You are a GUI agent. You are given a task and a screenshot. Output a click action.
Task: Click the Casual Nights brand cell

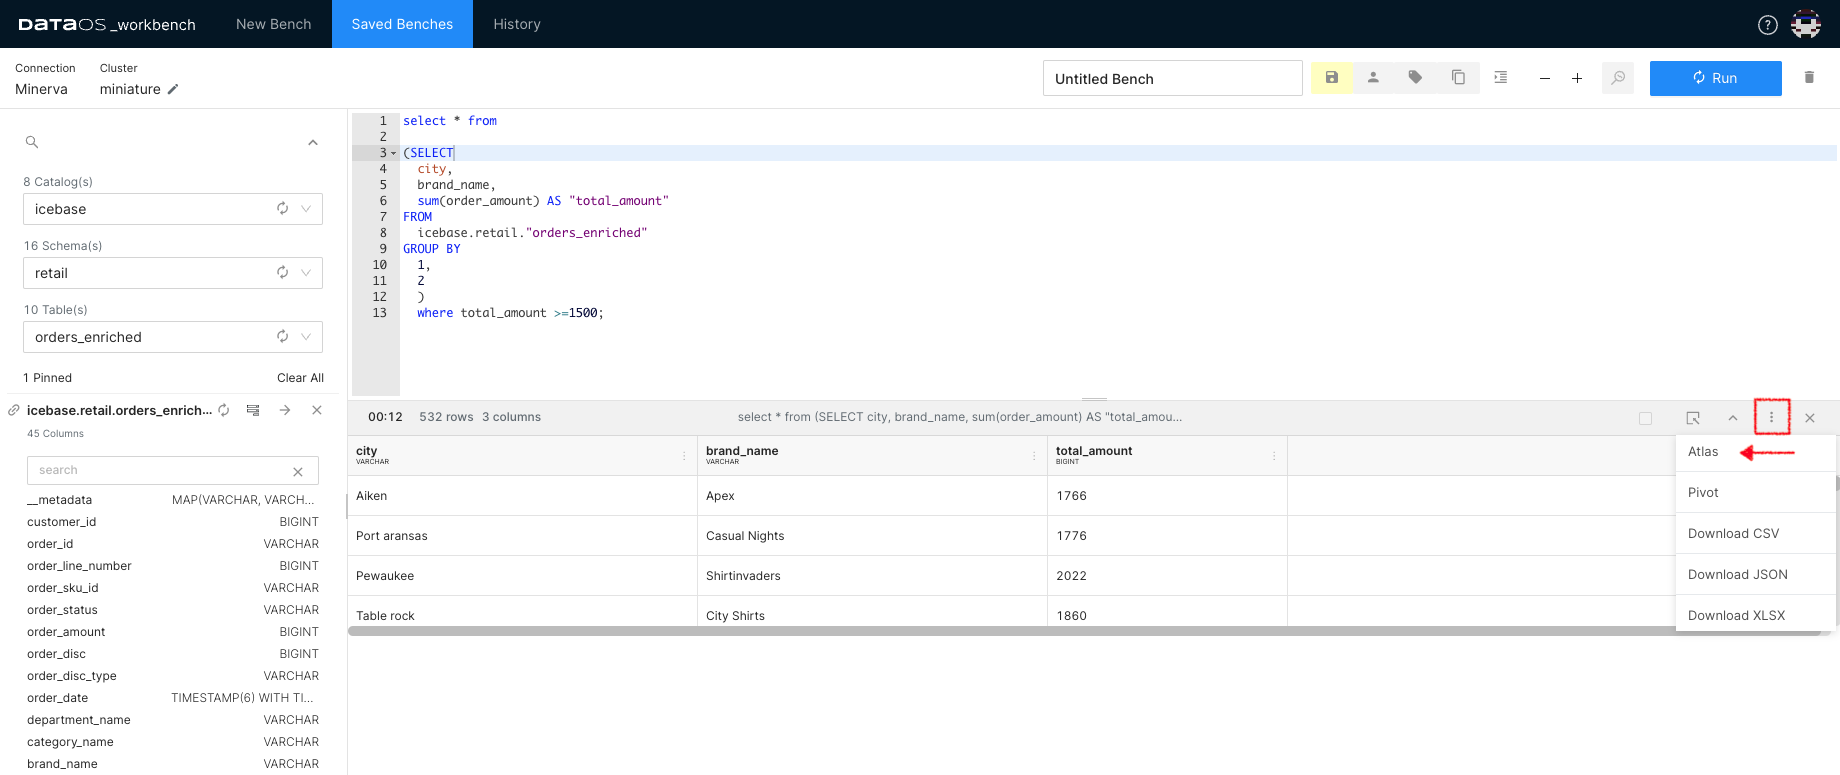point(872,536)
